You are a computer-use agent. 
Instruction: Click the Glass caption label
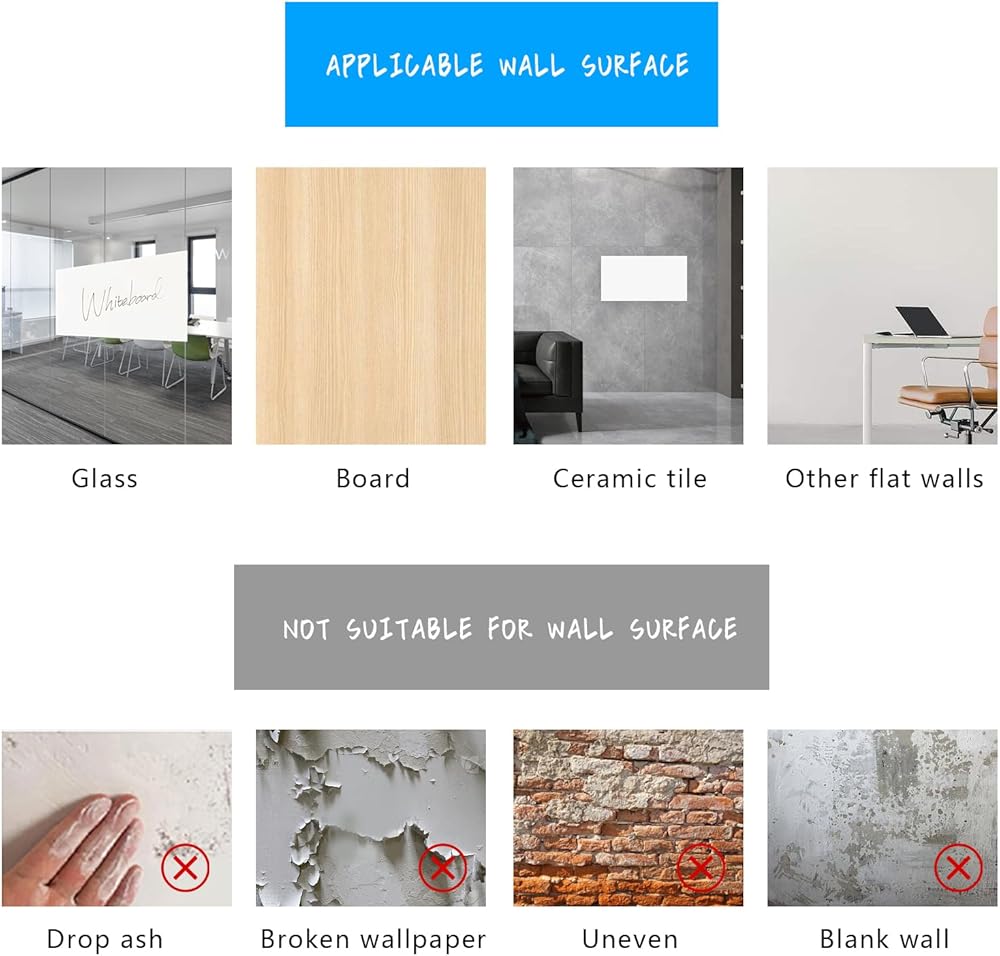click(105, 478)
